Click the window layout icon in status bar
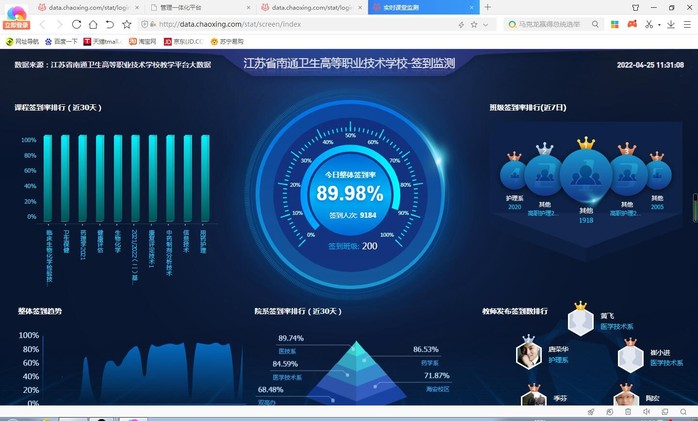This screenshot has width=698, height=421. pyautogui.click(x=665, y=412)
